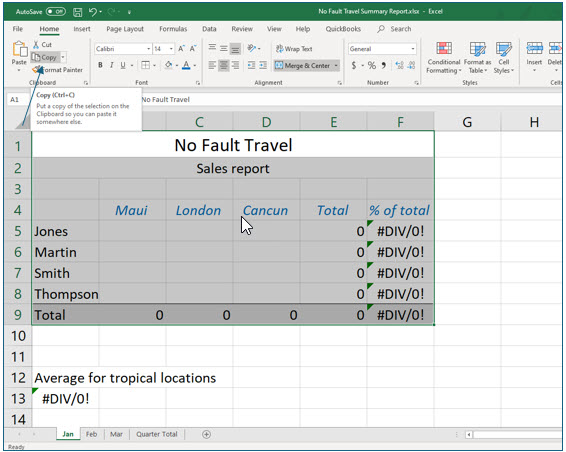Toggle Italic formatting
The width and height of the screenshot is (566, 452).
click(x=112, y=65)
